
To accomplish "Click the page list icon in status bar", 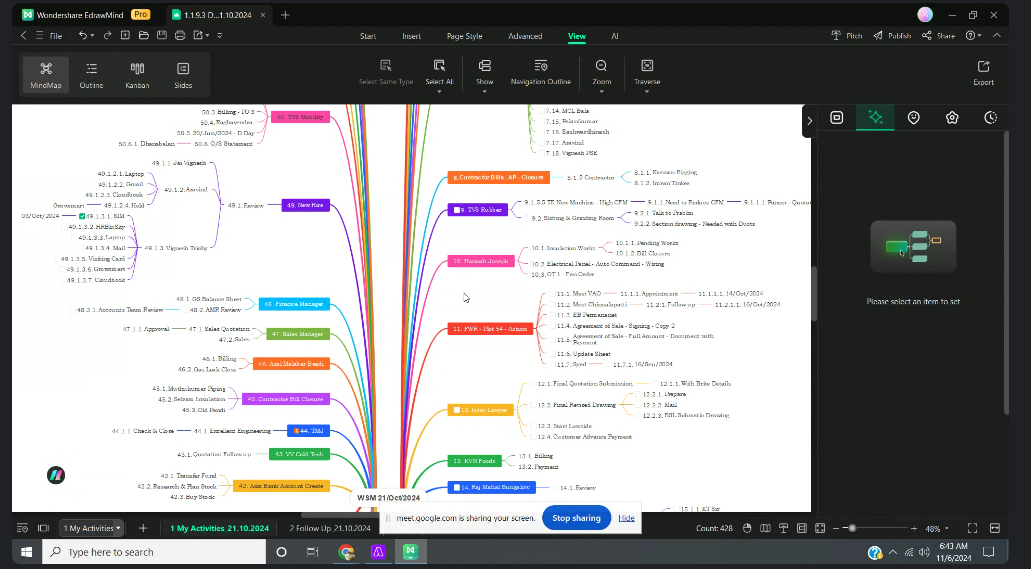I will click(x=22, y=528).
